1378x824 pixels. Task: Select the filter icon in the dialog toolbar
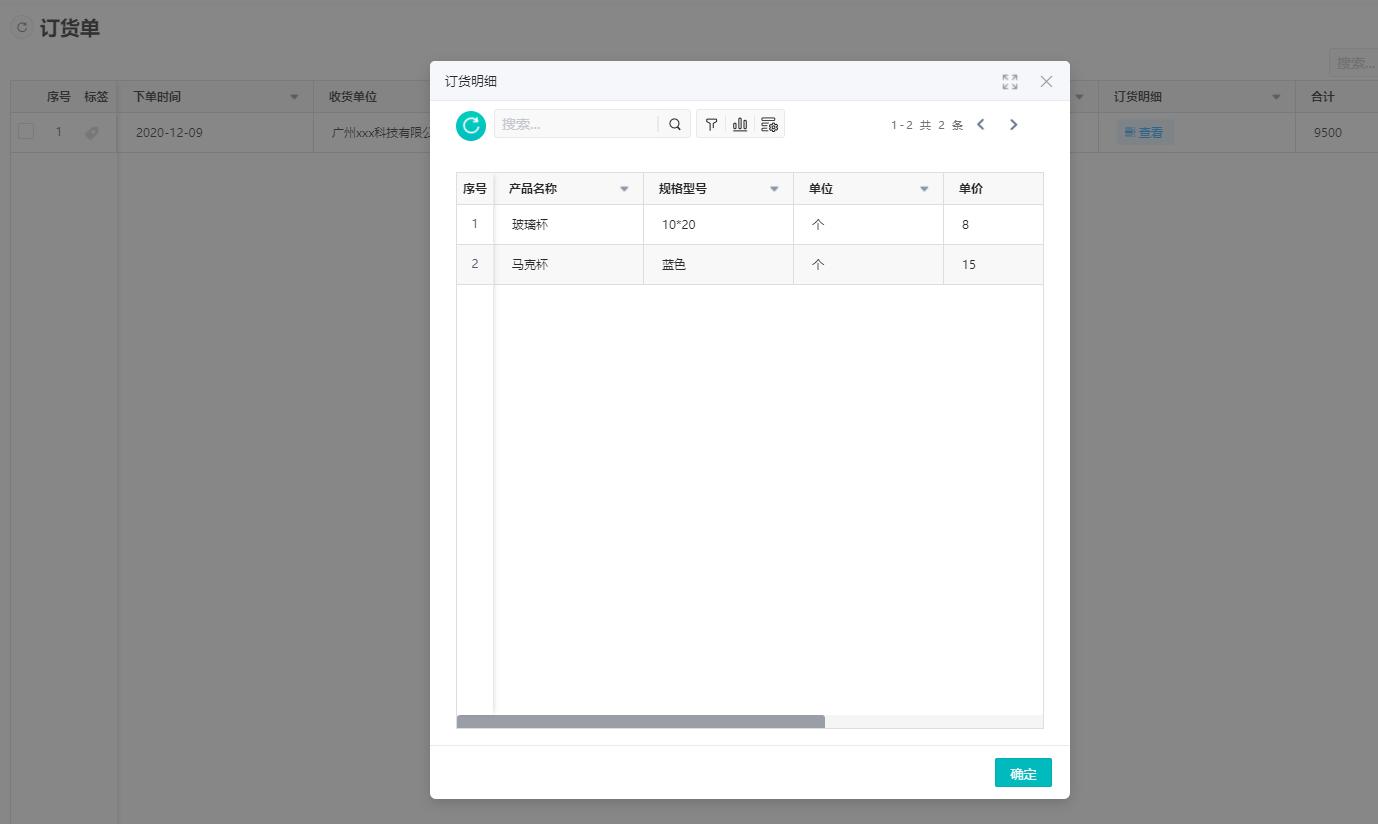711,124
